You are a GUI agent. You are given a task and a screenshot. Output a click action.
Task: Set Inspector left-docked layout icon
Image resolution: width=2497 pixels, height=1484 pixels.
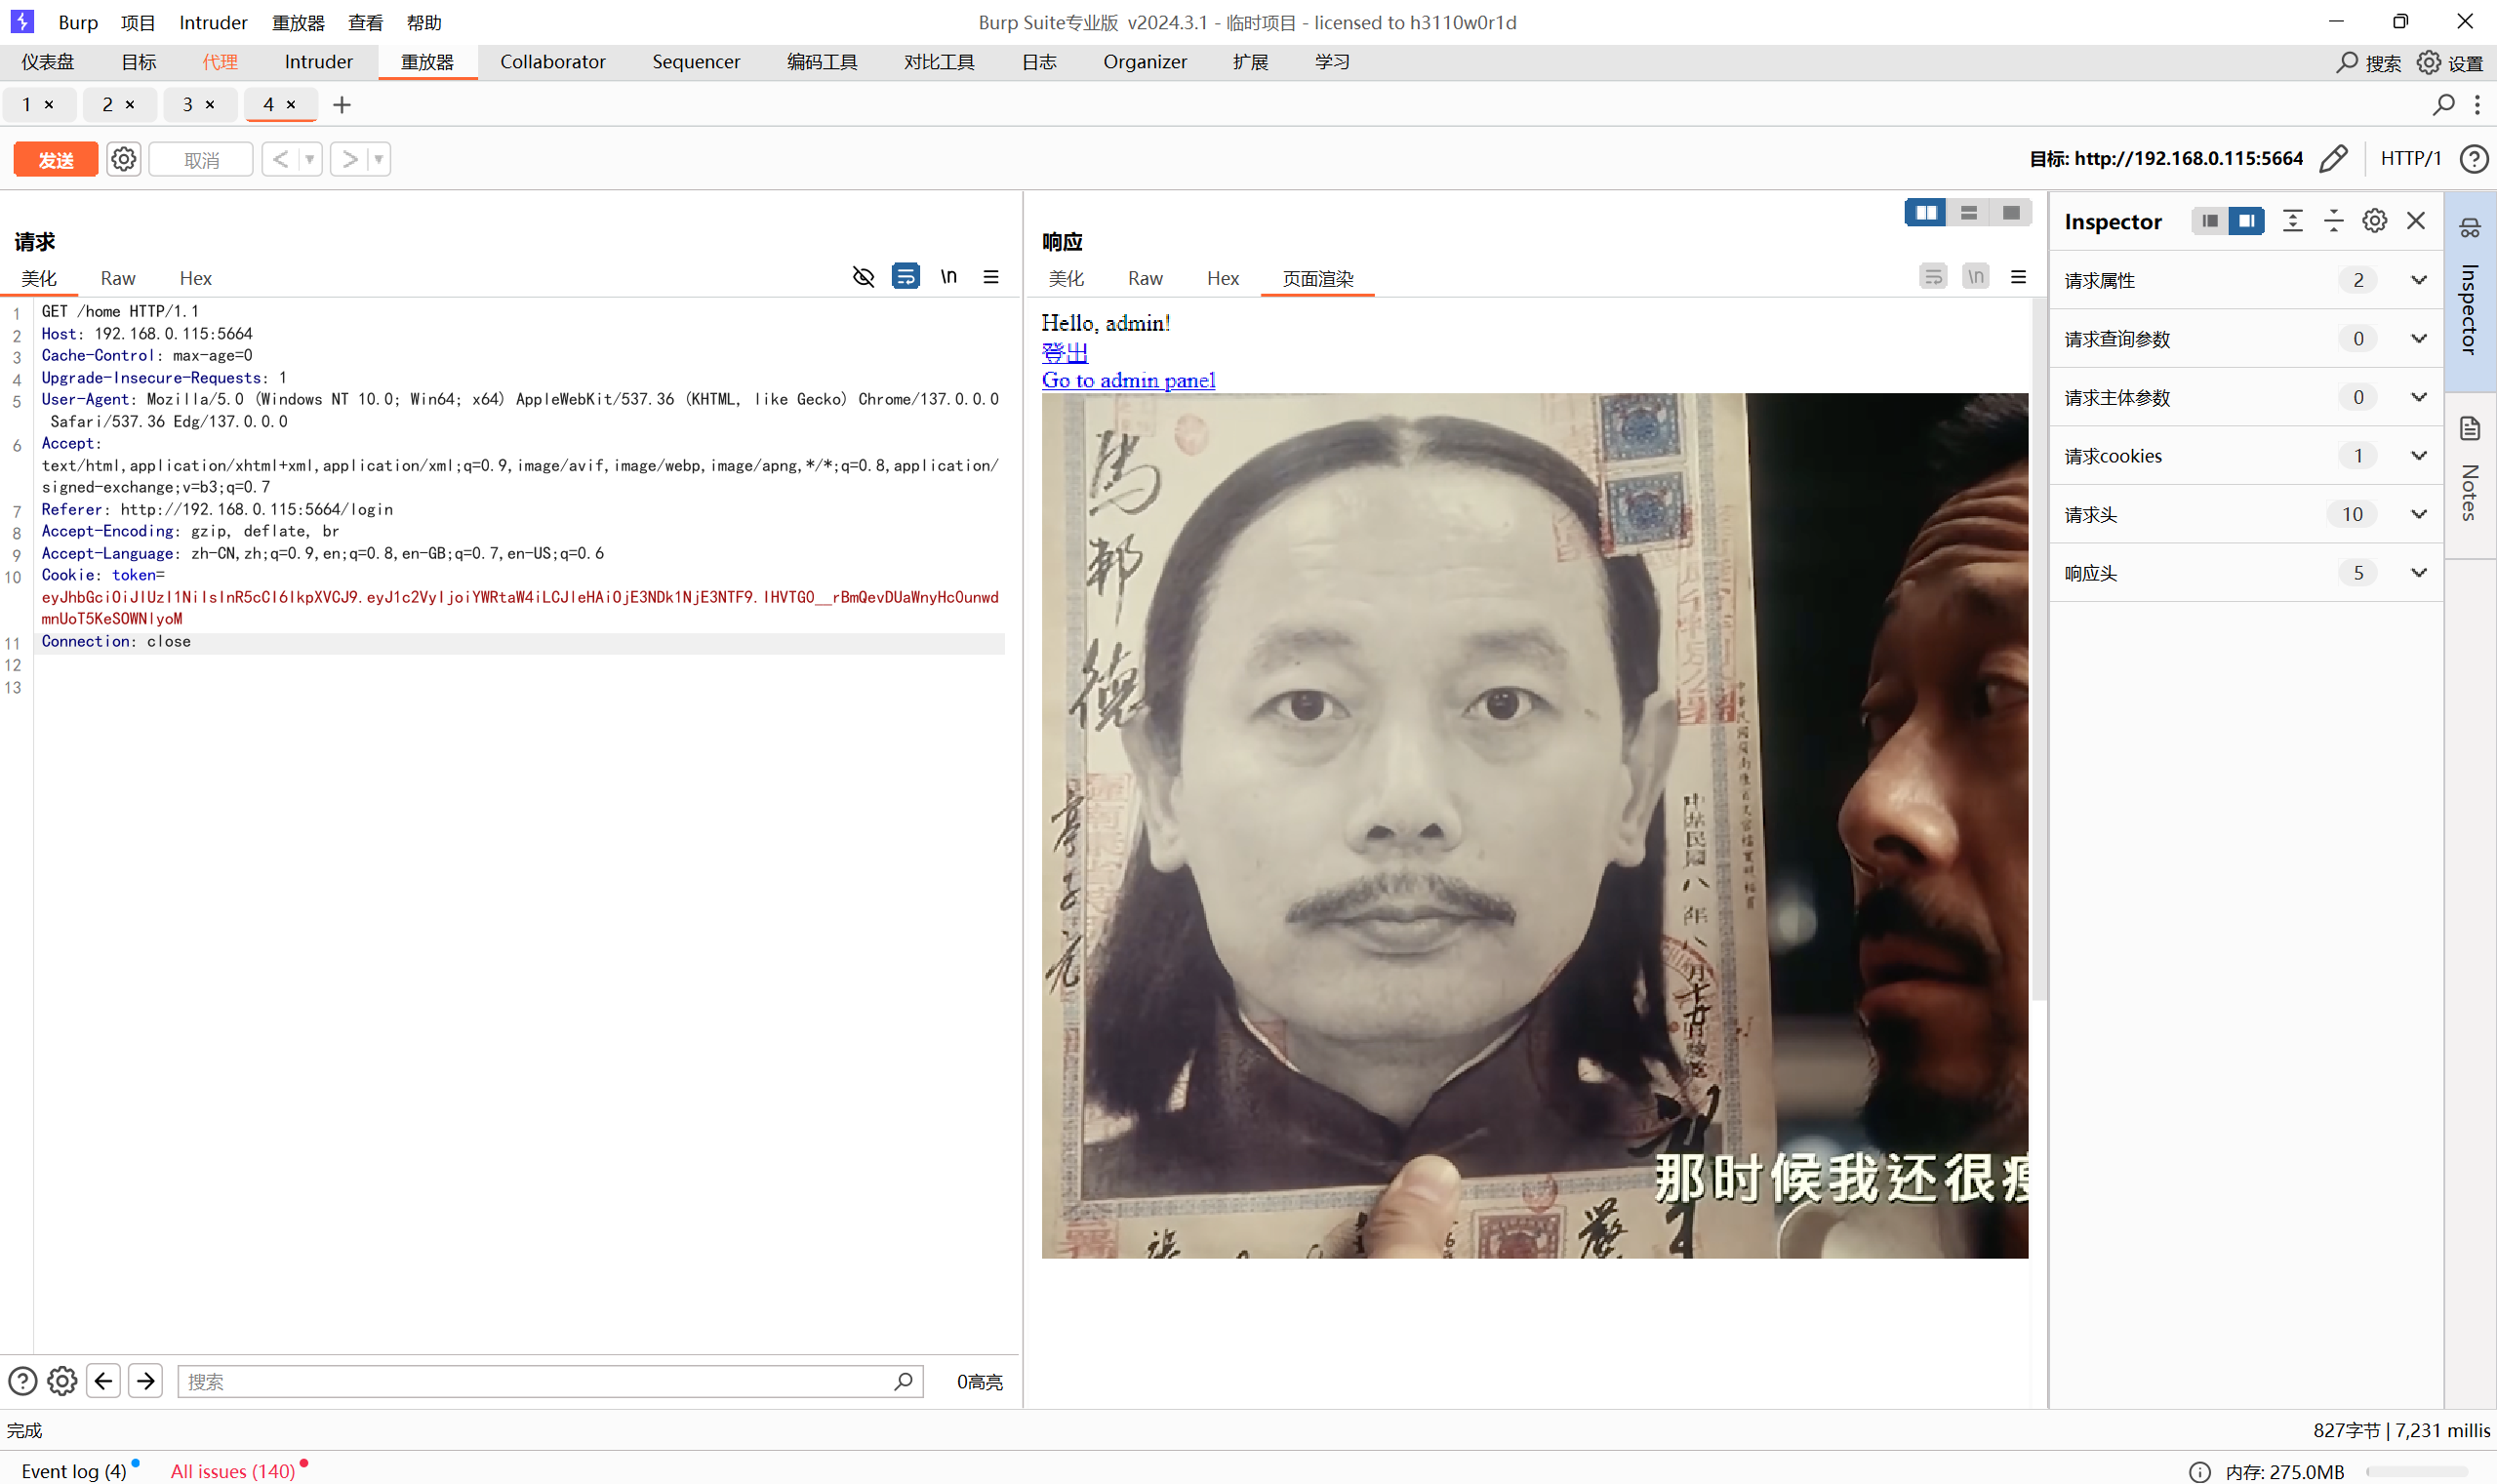(x=2210, y=221)
